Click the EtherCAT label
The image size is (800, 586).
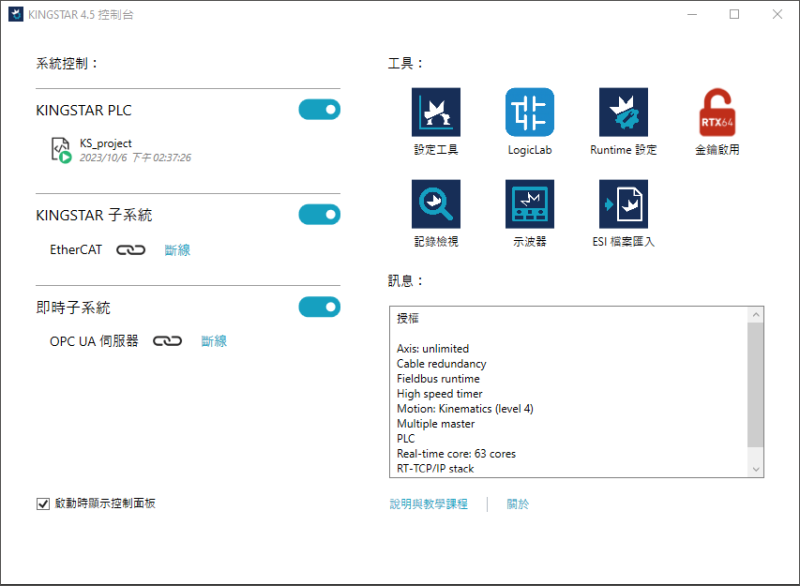[76, 249]
